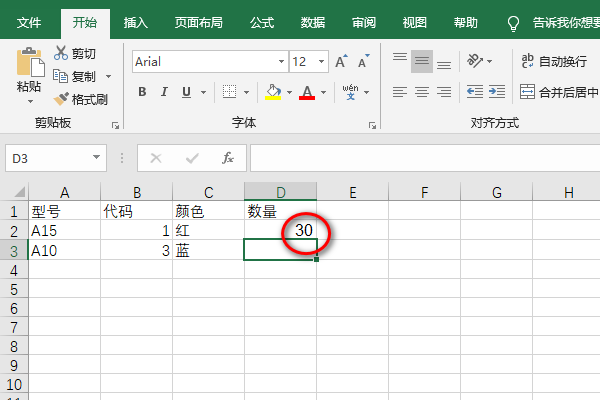Click the formula bar cancel X

click(x=156, y=158)
